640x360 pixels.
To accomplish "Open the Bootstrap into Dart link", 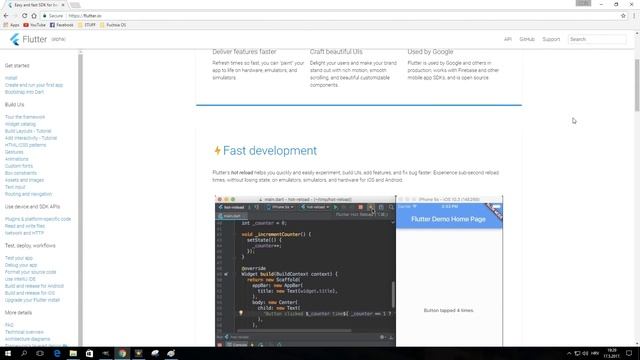I will coord(24,92).
